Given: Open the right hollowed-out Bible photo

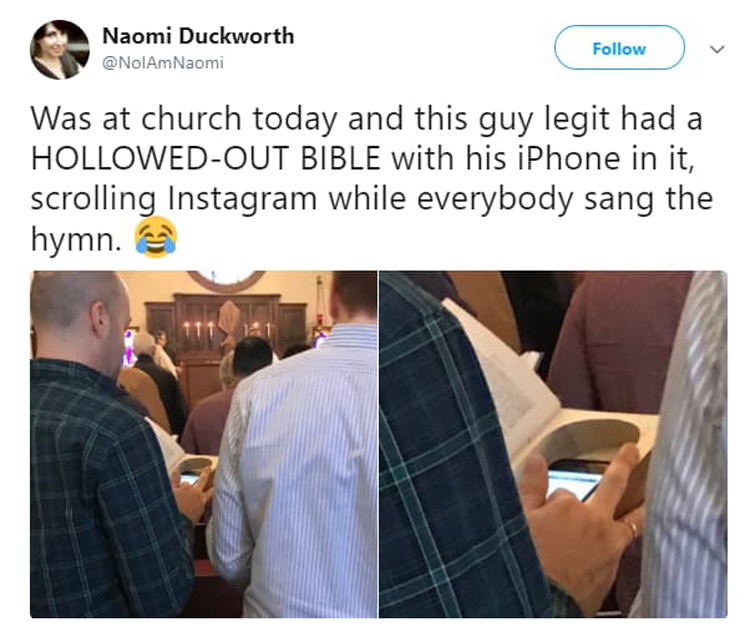Looking at the screenshot, I should click(553, 444).
